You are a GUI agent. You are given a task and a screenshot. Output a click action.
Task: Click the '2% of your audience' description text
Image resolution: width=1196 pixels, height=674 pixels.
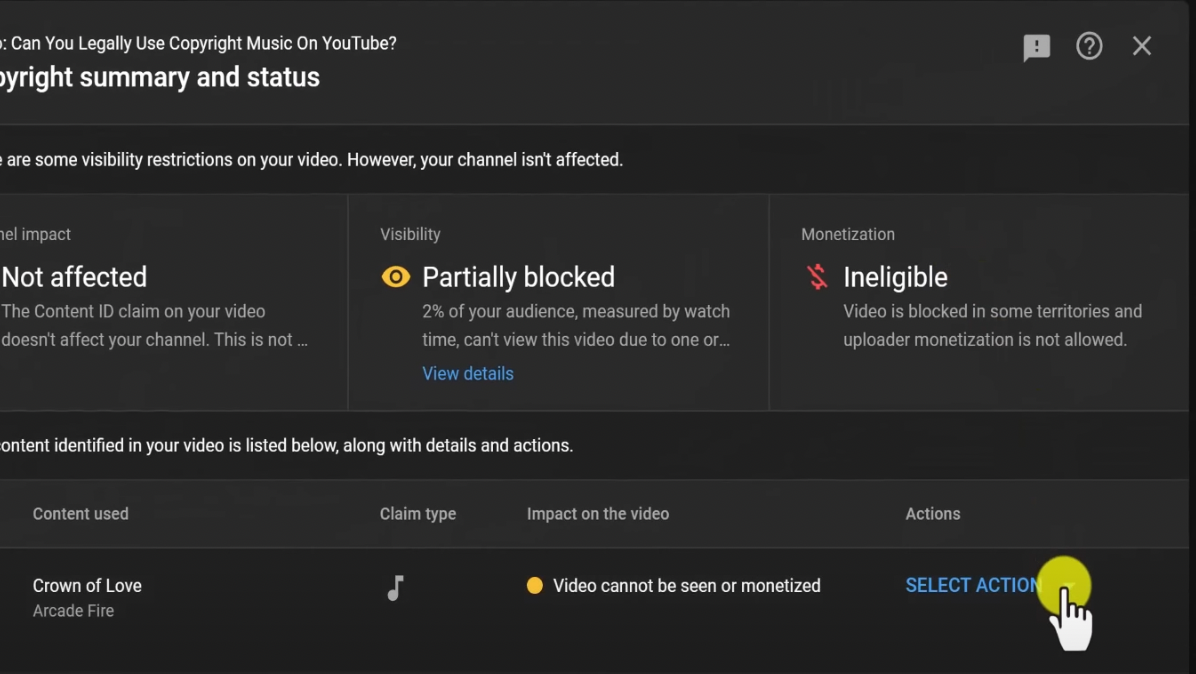[x=576, y=326]
